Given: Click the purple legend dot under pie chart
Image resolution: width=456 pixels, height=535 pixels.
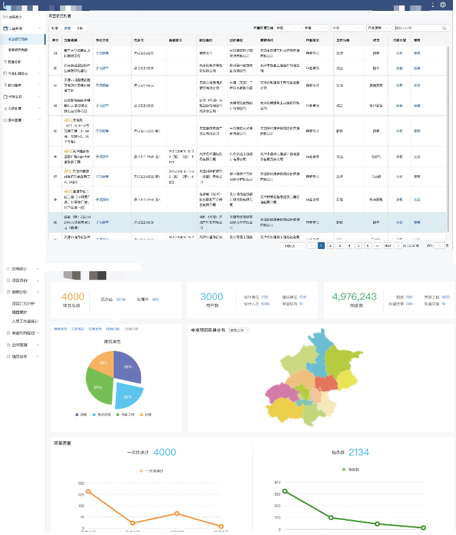Looking at the screenshot, I should click(x=77, y=415).
